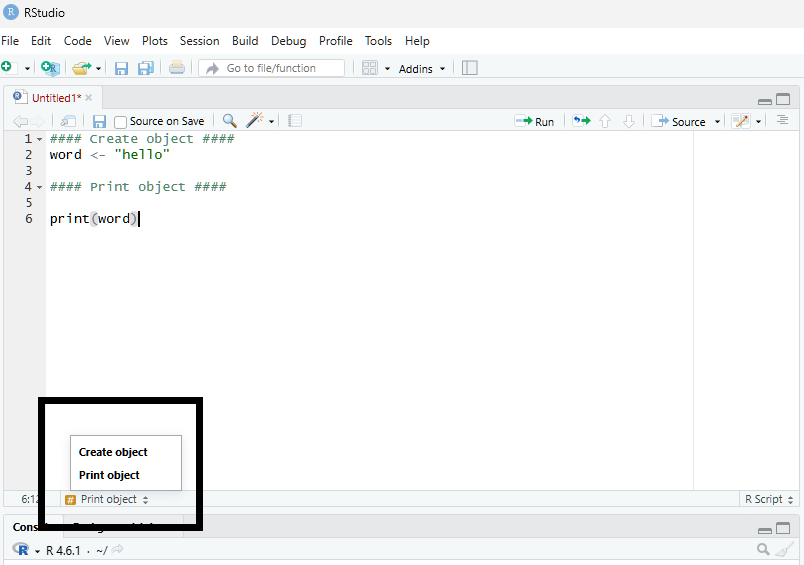Search the console magnifier icon
Screen dimensions: 804x565
click(x=763, y=550)
